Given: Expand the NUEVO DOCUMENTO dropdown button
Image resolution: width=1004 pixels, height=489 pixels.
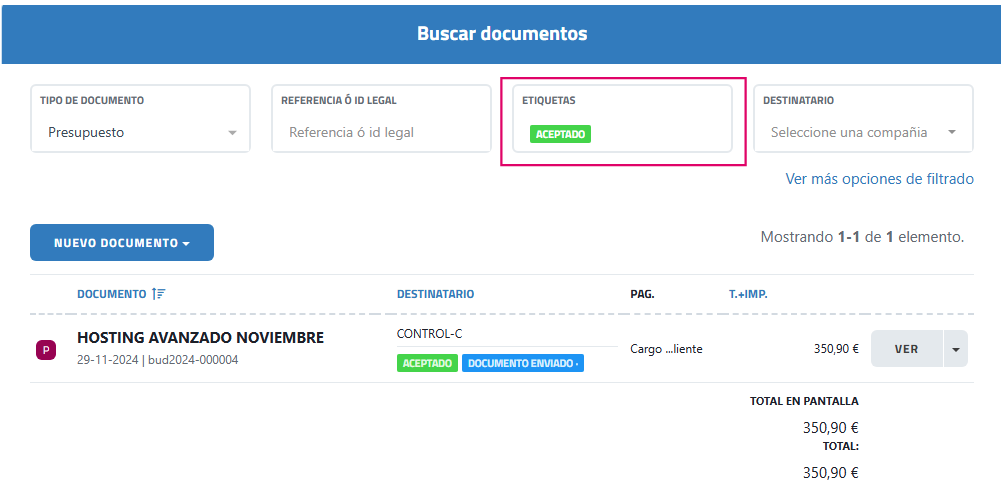Looking at the screenshot, I should [x=122, y=243].
